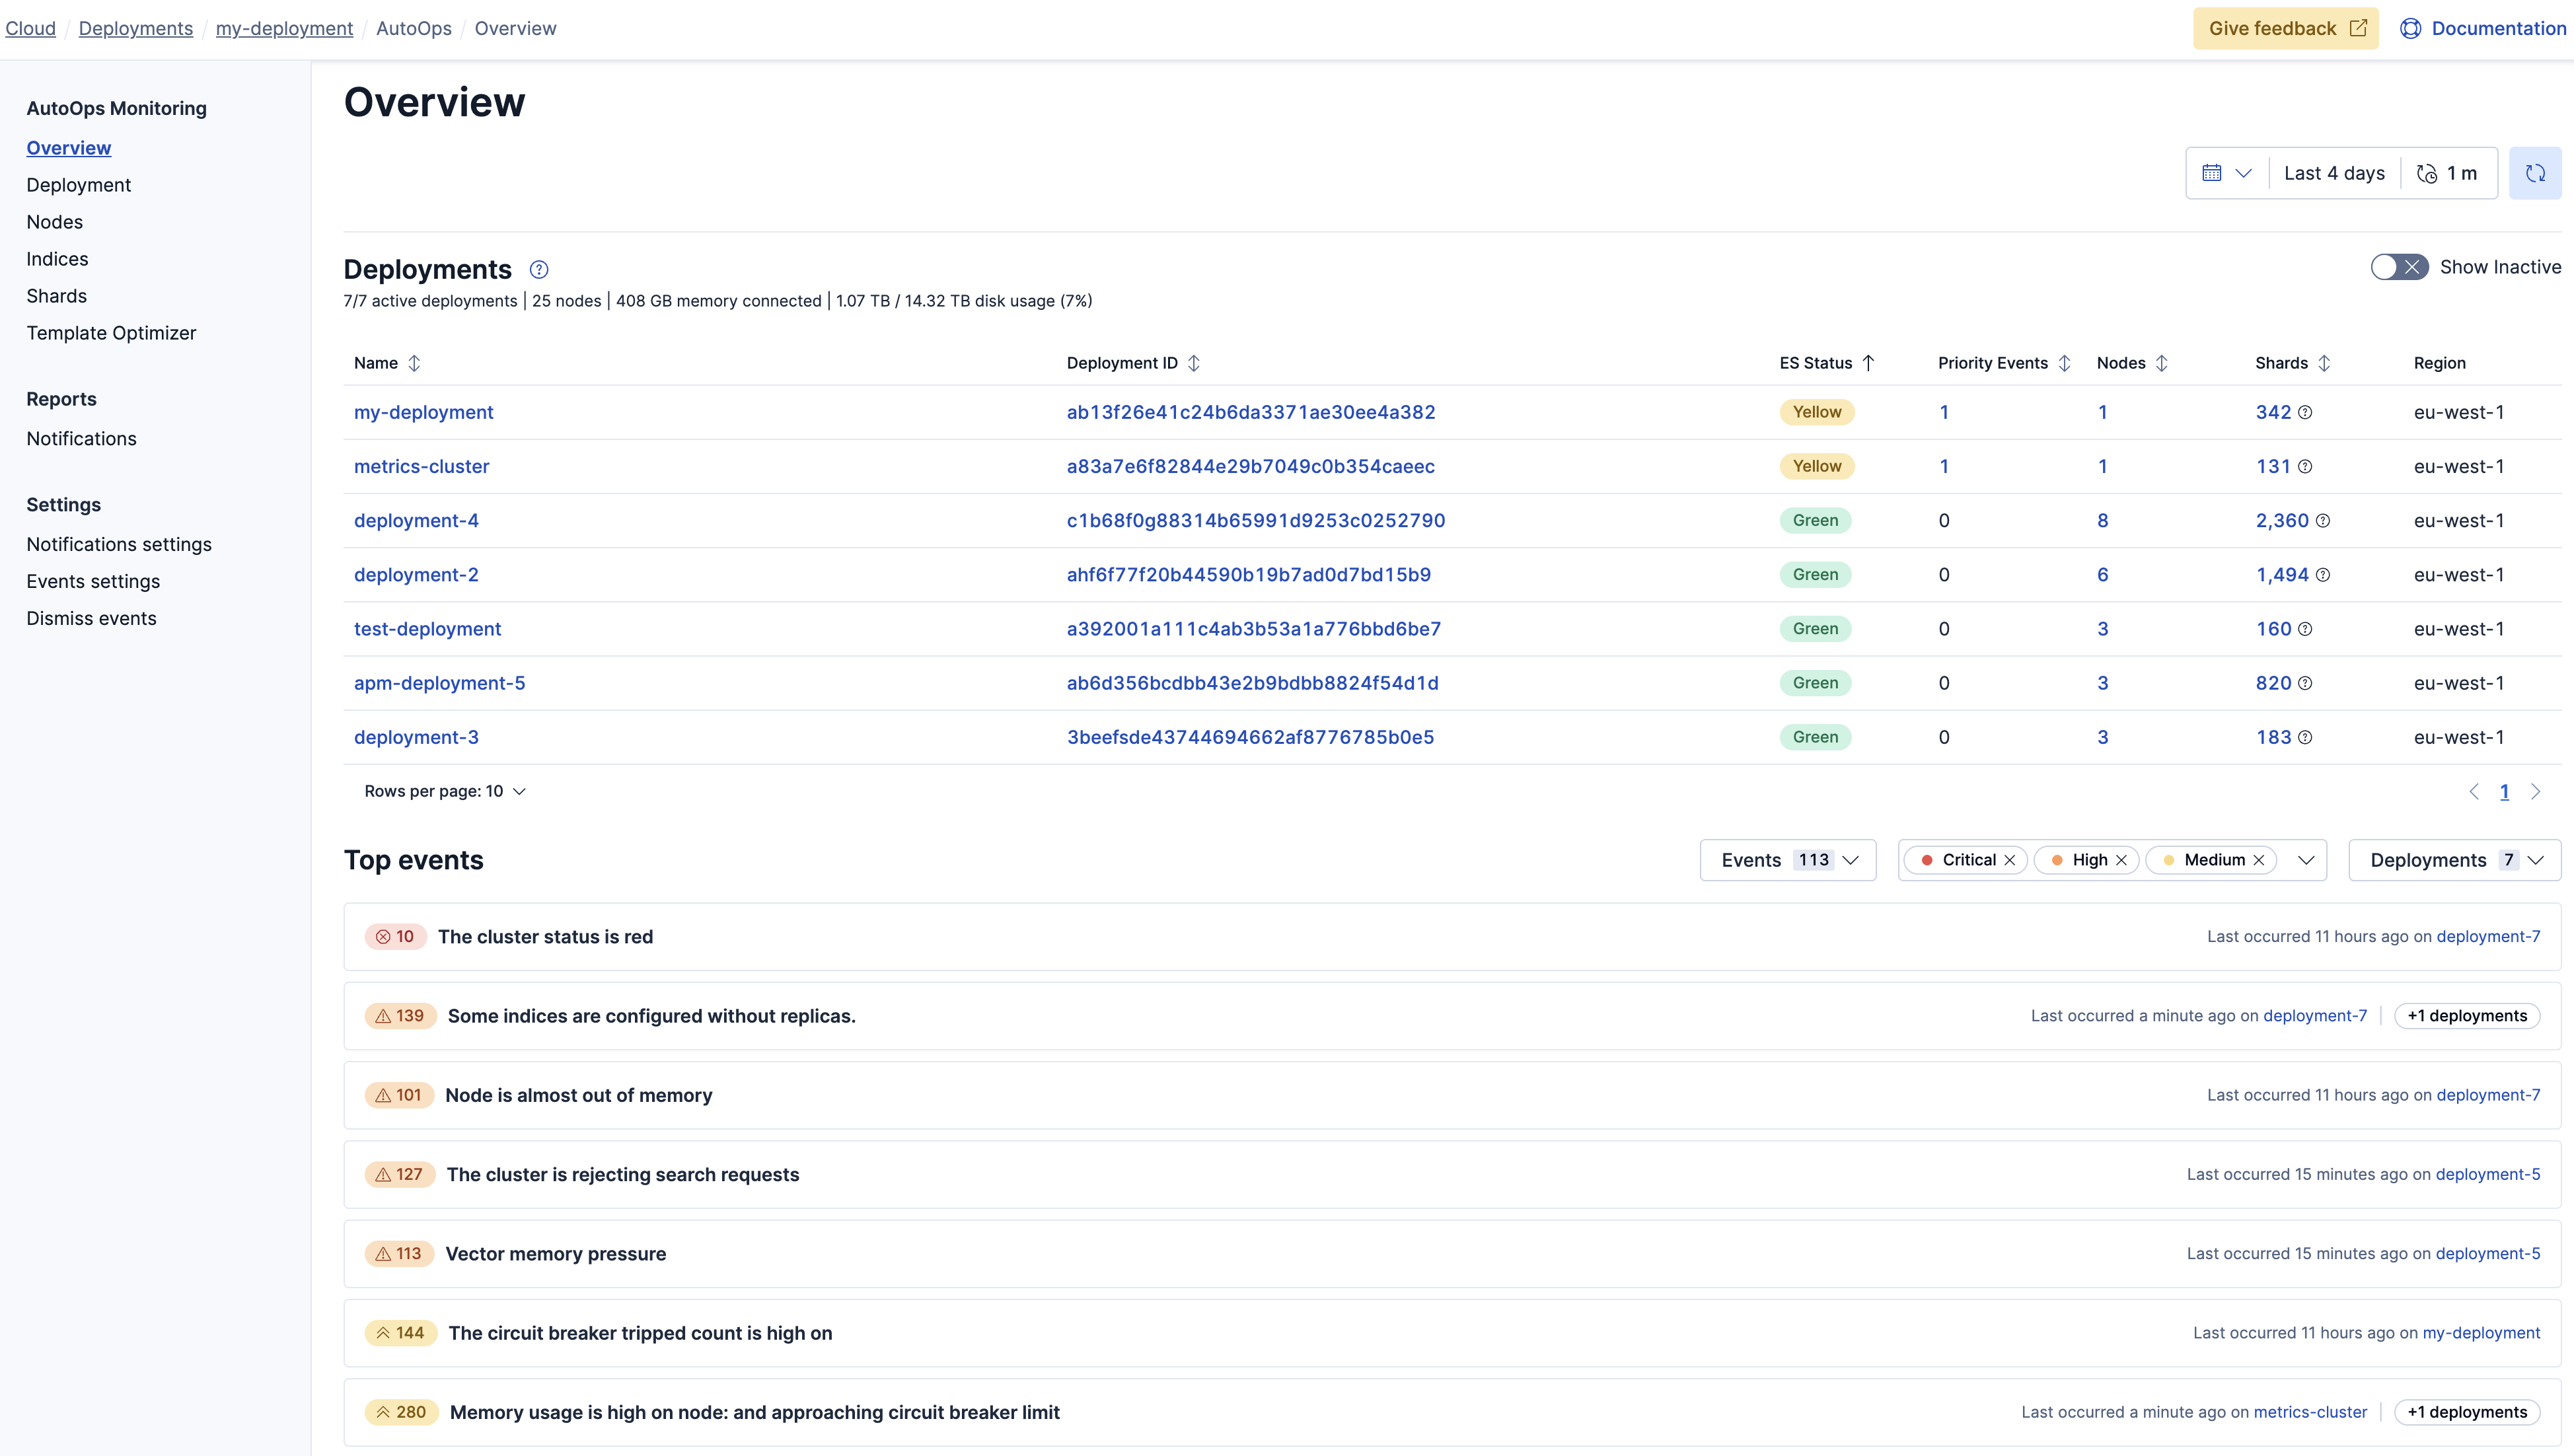Image resolution: width=2574 pixels, height=1456 pixels.
Task: Go to next page arrow
Action: click(x=2535, y=791)
